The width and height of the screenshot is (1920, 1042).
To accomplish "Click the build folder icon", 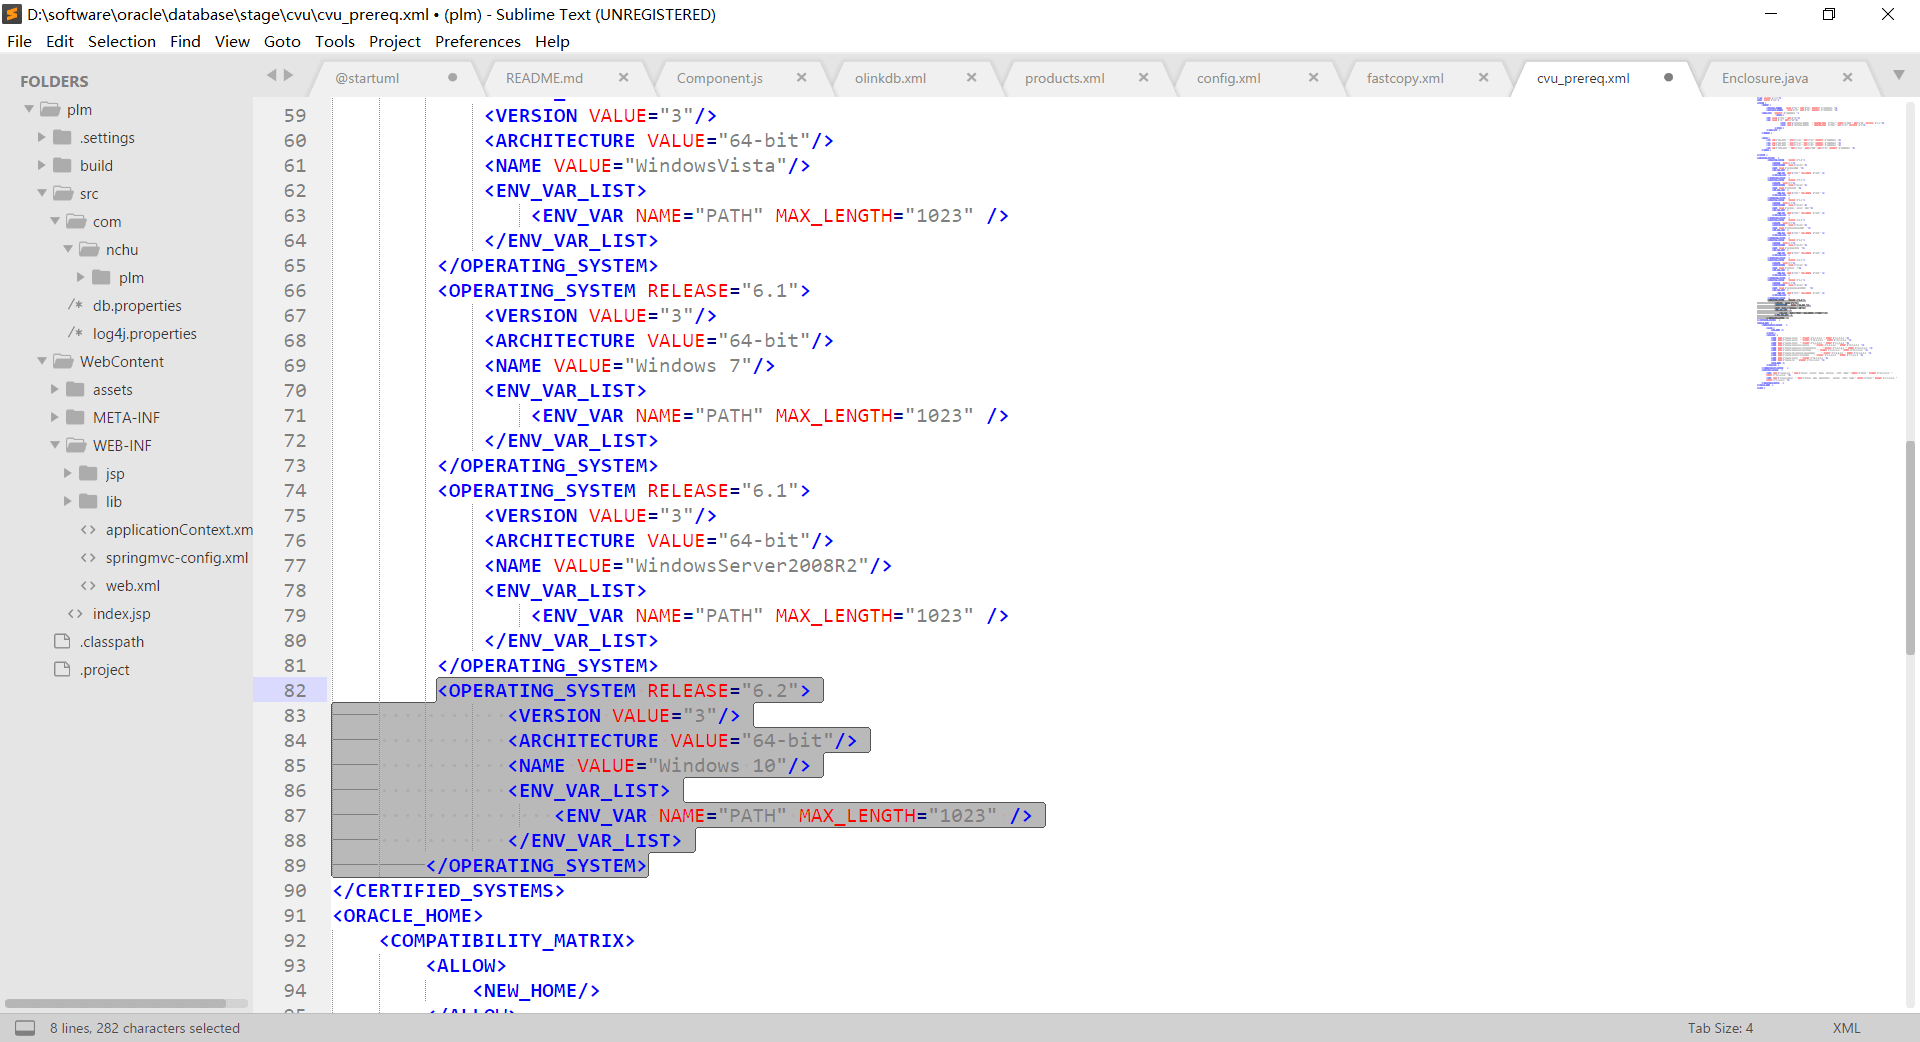I will (x=62, y=165).
